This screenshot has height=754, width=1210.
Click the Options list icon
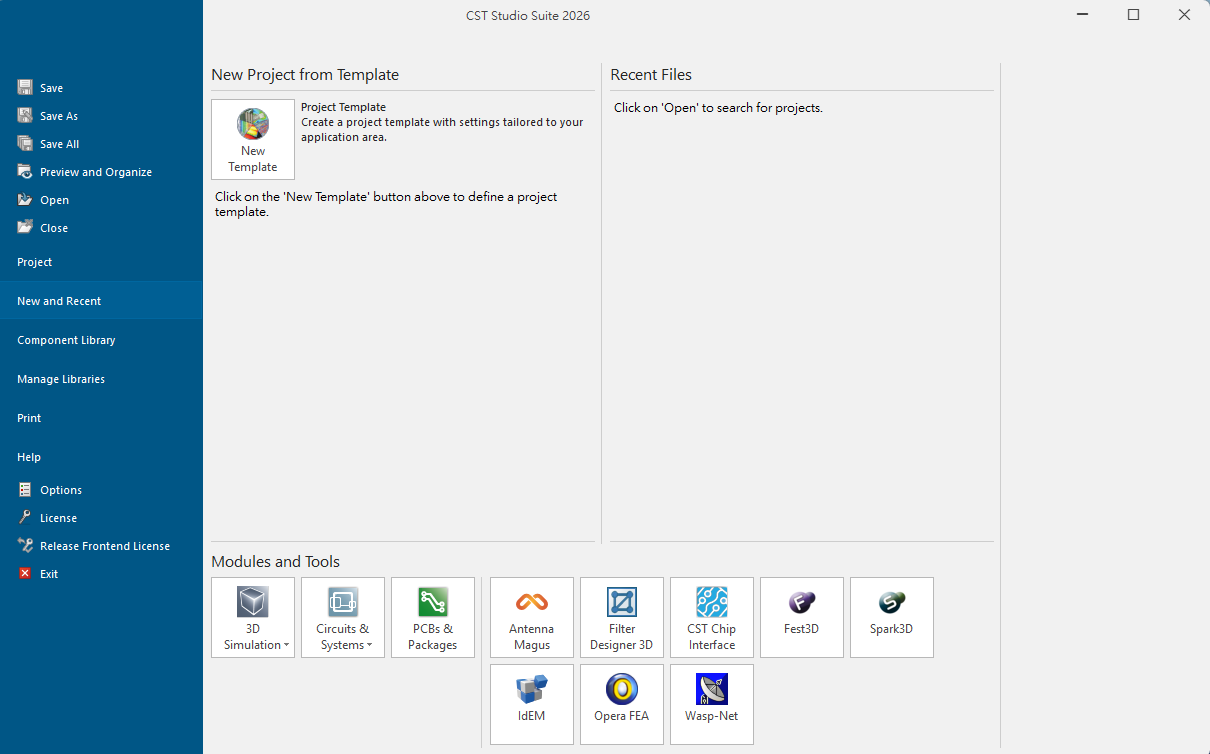tap(25, 490)
